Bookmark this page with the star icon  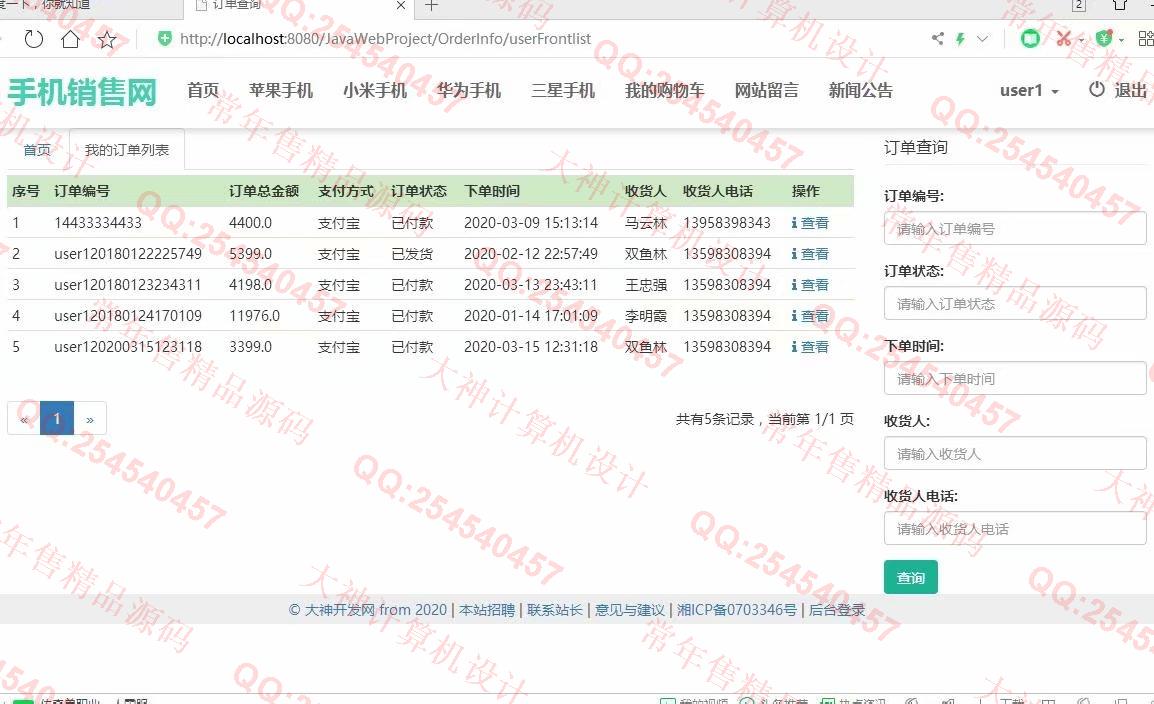click(x=107, y=39)
